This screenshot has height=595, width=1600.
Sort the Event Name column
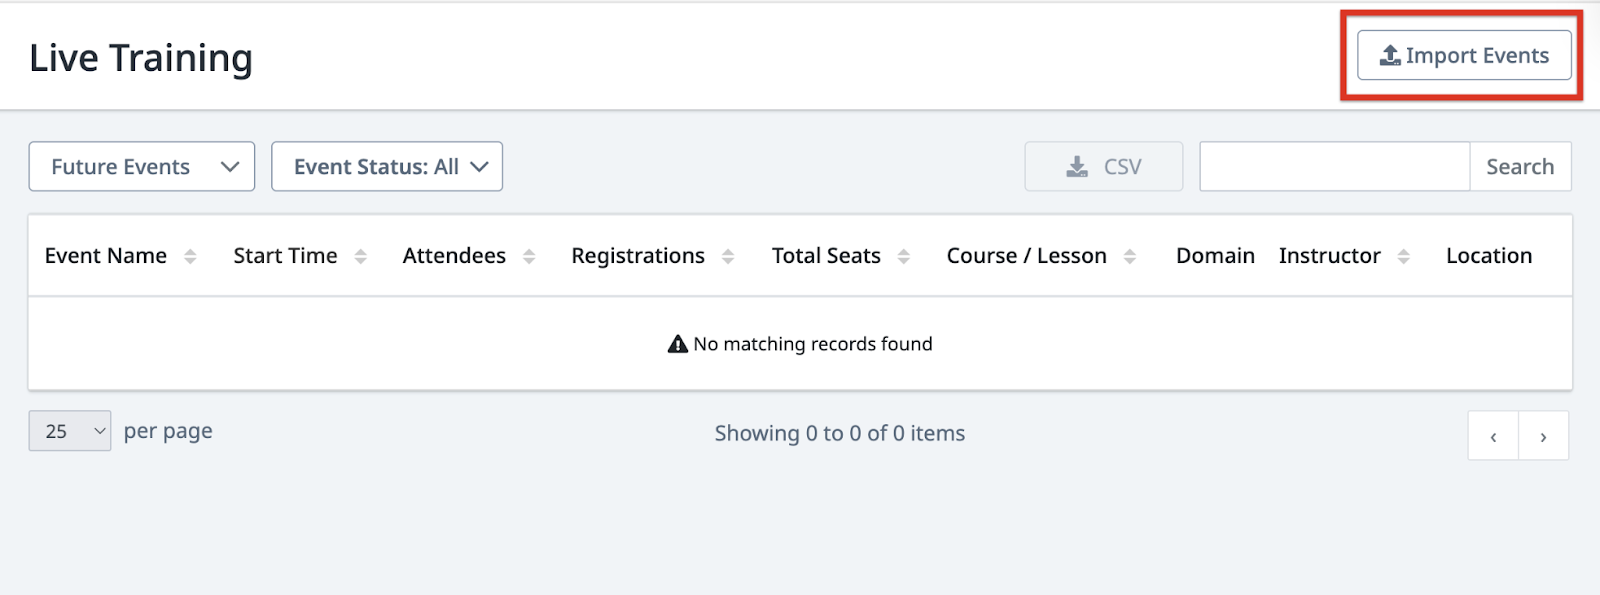[190, 255]
